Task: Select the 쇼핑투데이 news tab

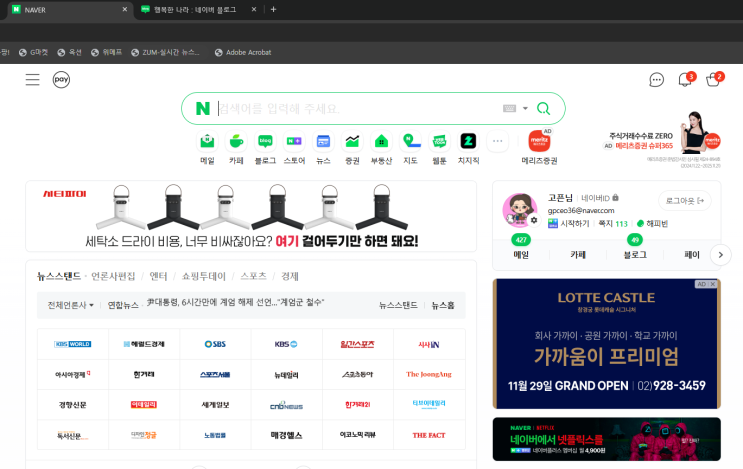Action: (x=204, y=276)
